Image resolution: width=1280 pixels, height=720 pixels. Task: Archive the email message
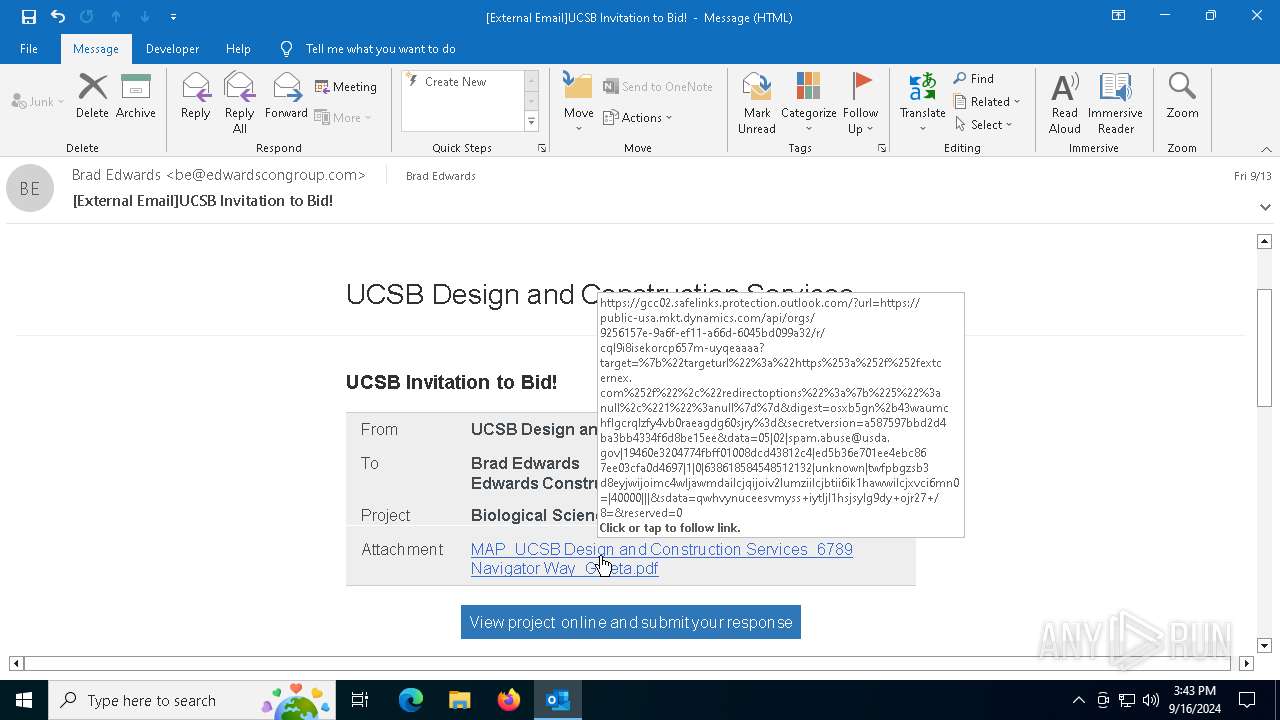pyautogui.click(x=136, y=97)
